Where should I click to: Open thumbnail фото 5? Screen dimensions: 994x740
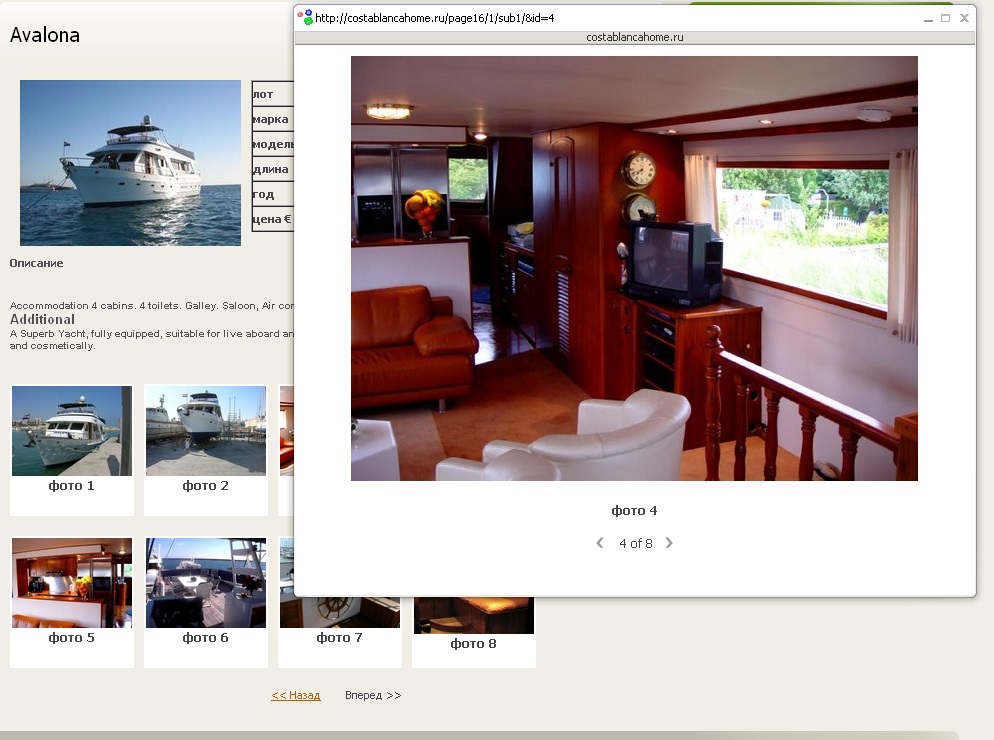tap(72, 583)
